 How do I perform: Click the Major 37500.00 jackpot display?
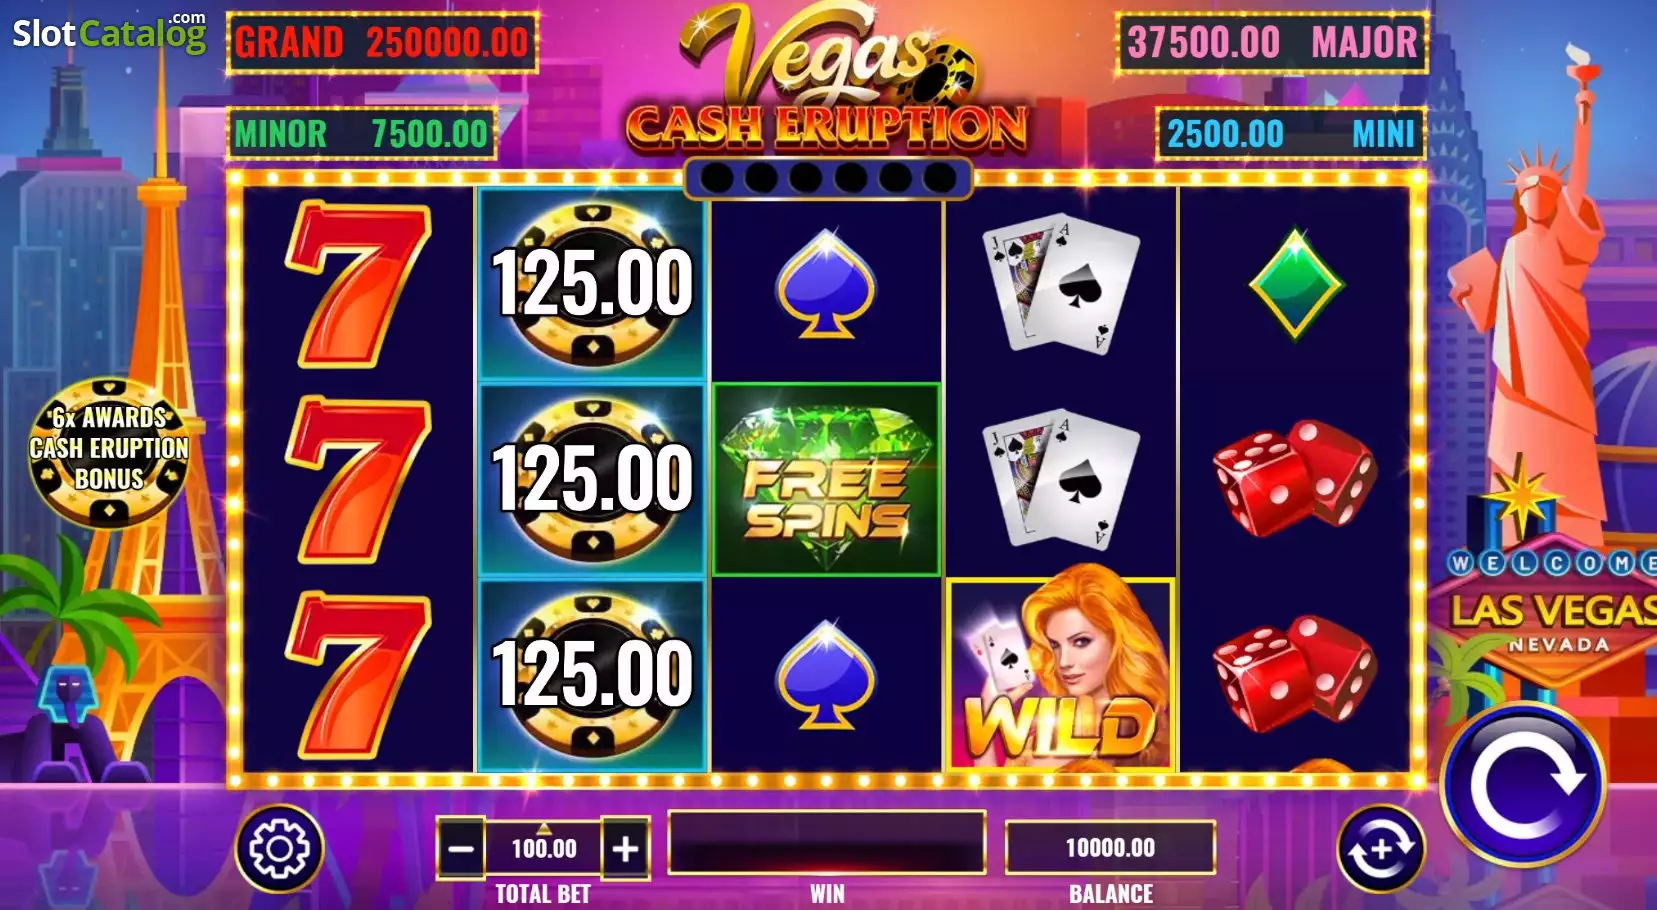coord(1272,42)
